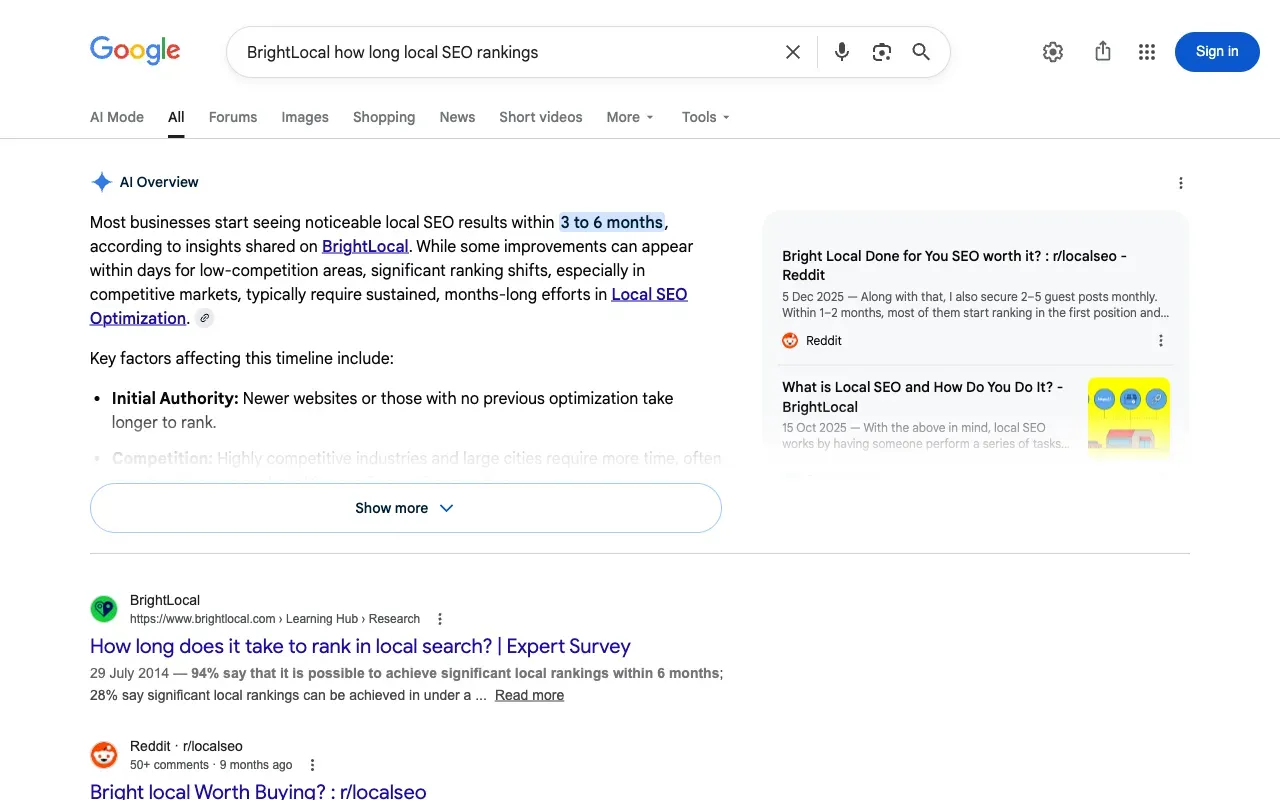Expand AI Overview with Show more
Viewport: 1280px width, 800px height.
coord(406,508)
